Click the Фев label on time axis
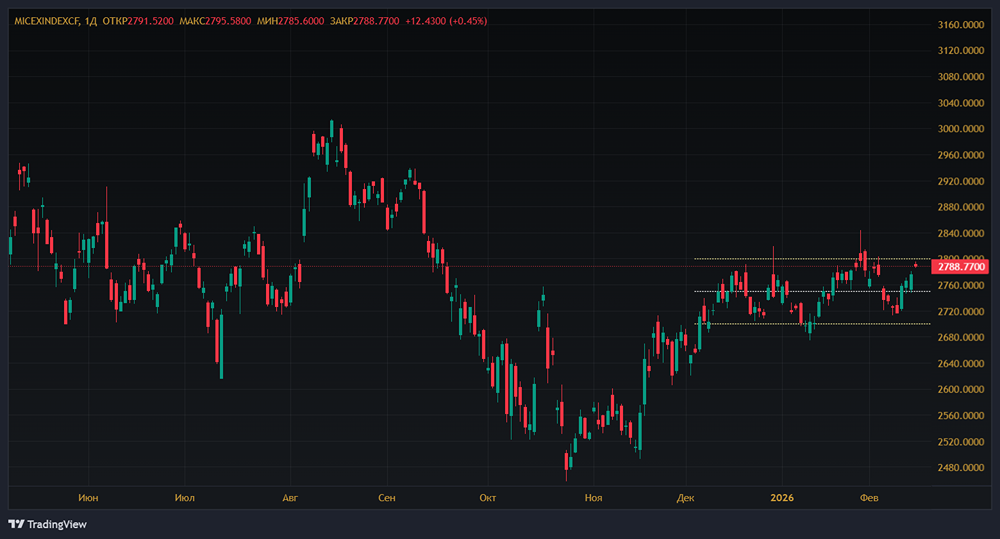This screenshot has width=1000, height=539. [x=870, y=497]
